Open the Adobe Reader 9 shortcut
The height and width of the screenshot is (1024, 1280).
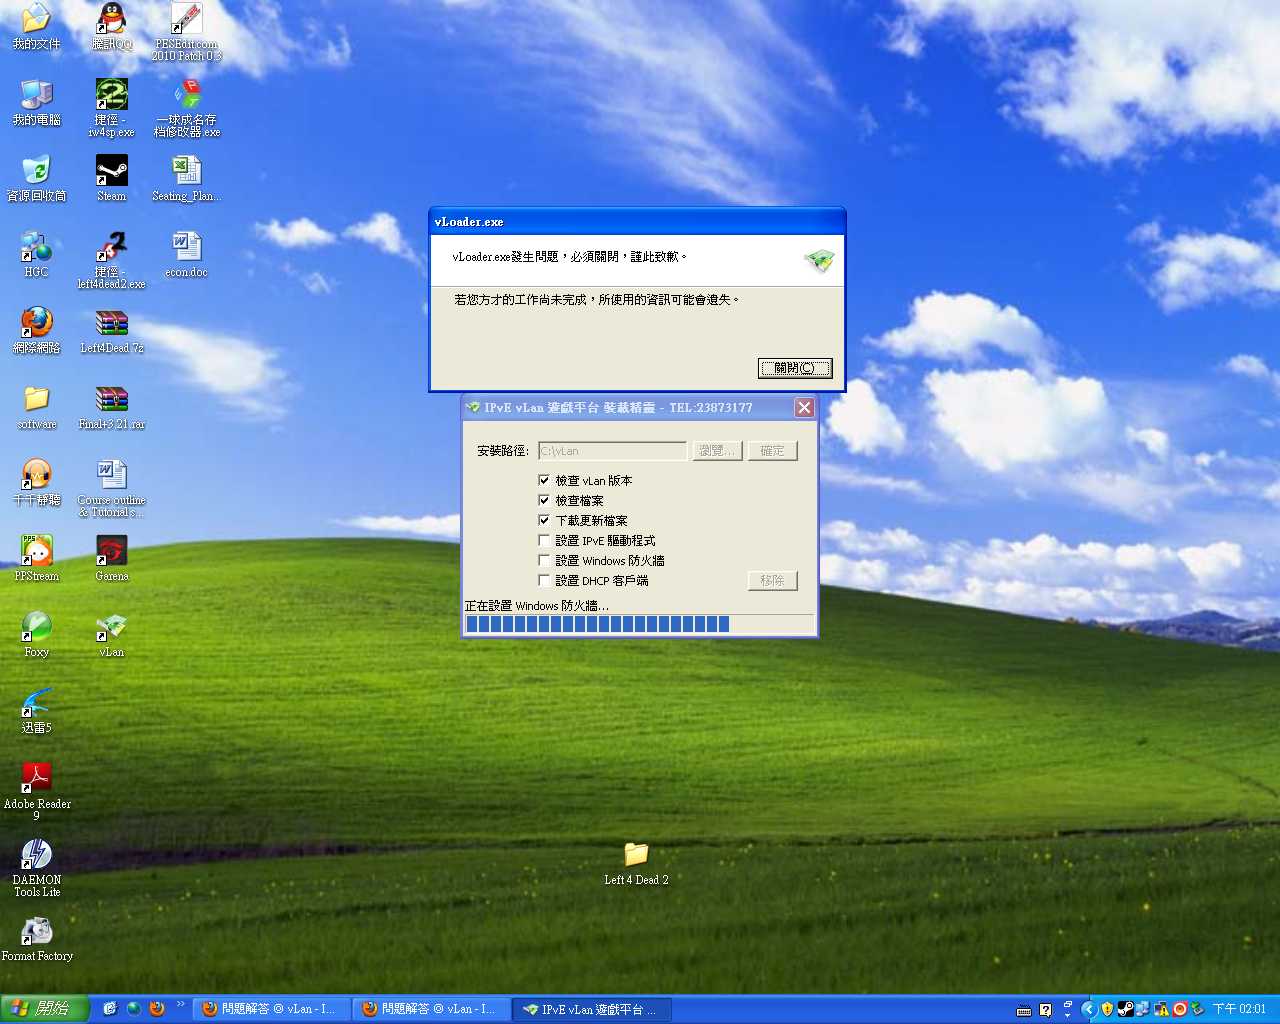(36, 780)
